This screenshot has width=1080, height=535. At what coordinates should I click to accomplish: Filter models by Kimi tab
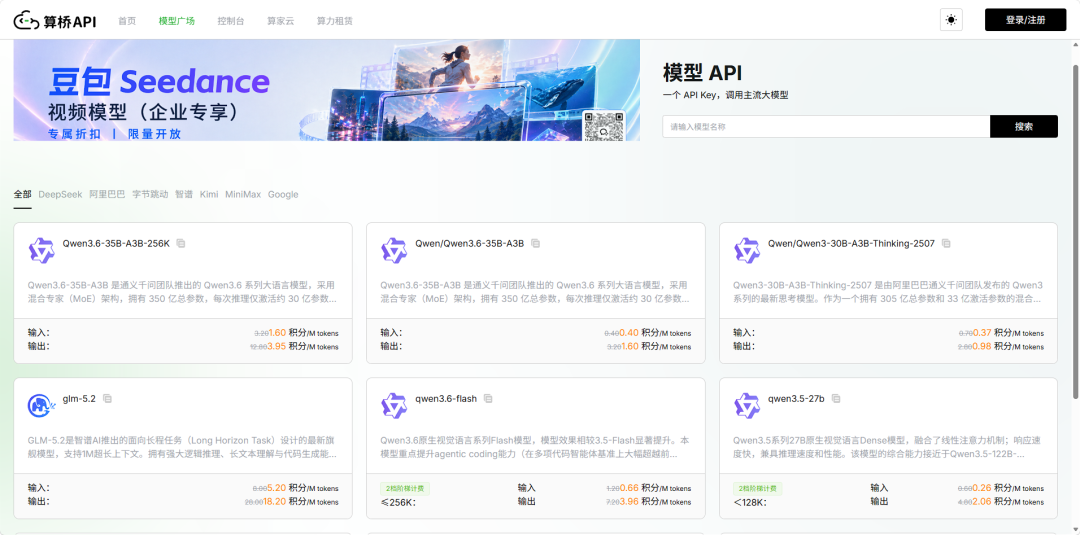point(209,195)
